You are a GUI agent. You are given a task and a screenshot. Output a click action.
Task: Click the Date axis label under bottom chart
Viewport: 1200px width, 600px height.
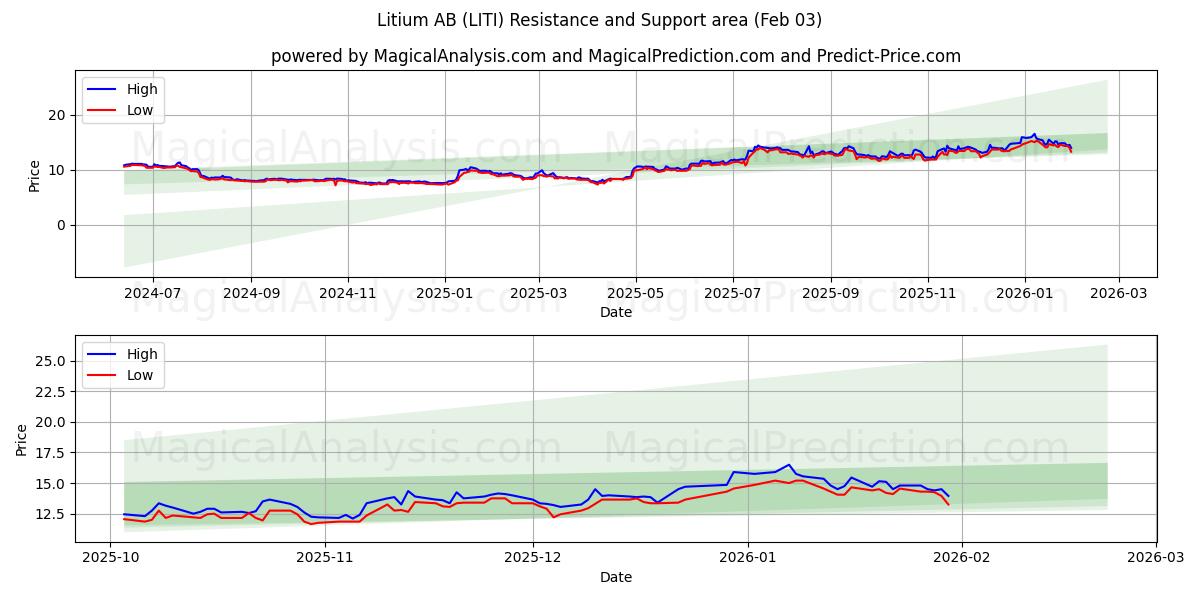[614, 577]
